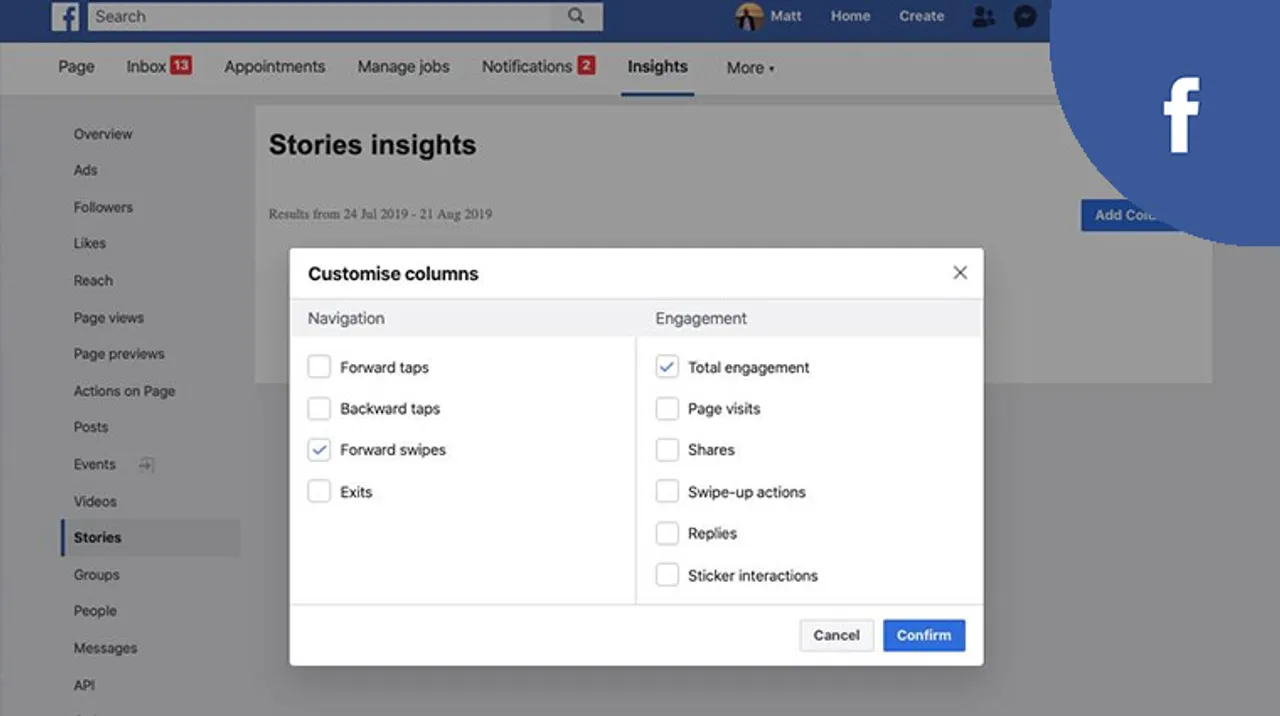Open Ads in Insights sidebar
1280x716 pixels.
85,170
